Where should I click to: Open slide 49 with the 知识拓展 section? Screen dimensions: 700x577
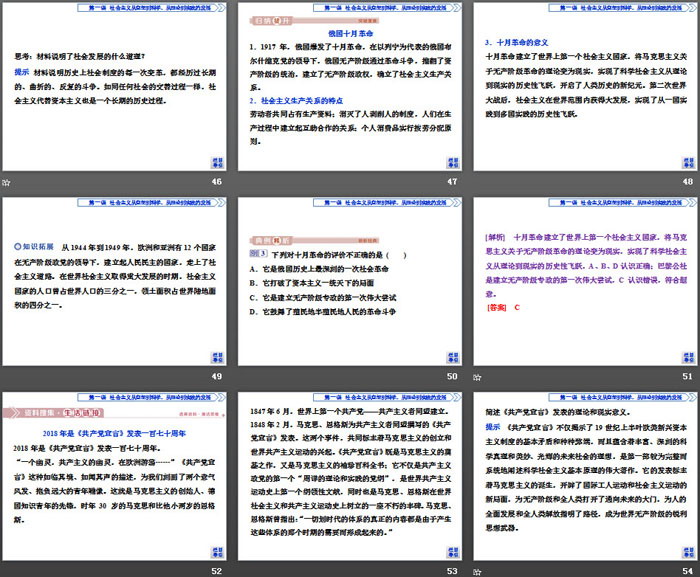(x=115, y=282)
